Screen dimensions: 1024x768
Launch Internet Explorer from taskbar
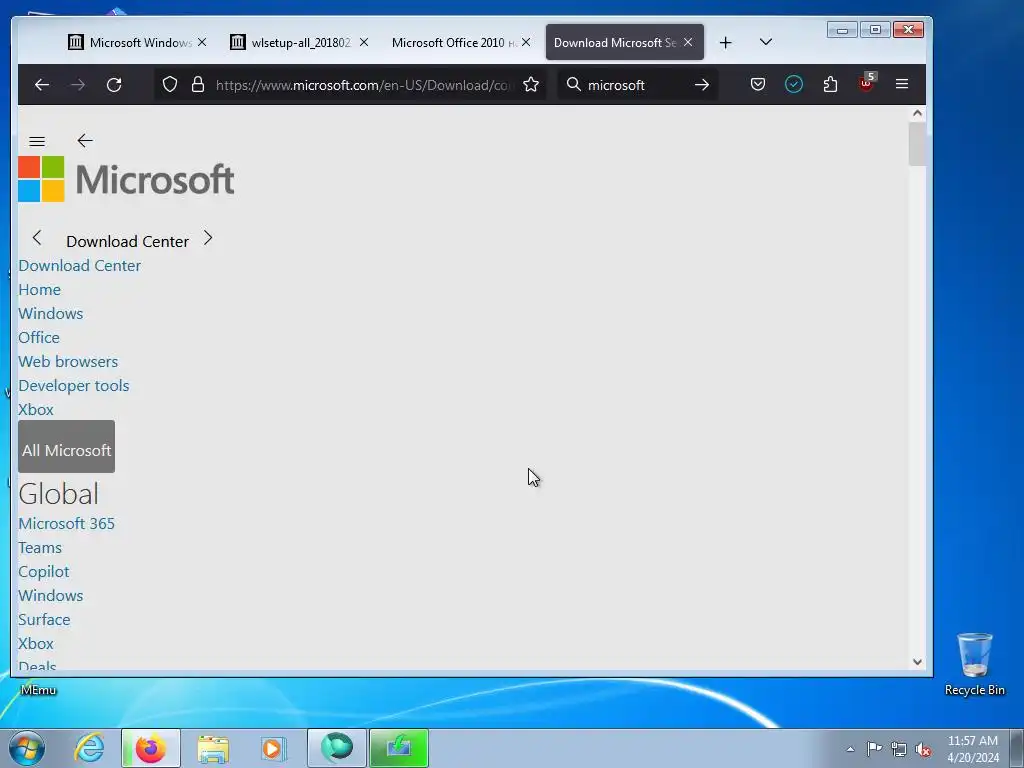89,748
